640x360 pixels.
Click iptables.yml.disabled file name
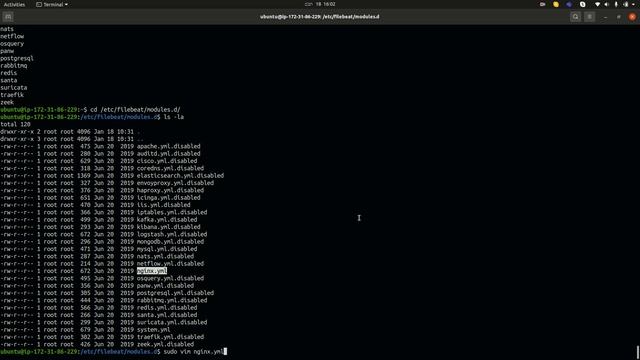(x=172, y=212)
